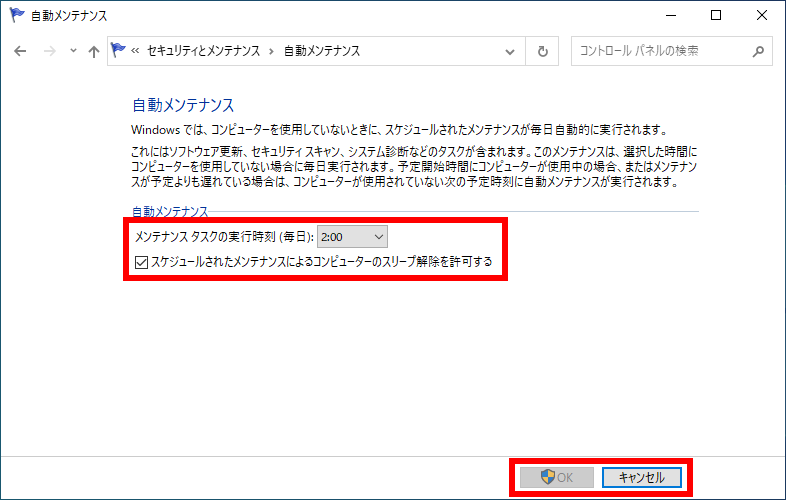This screenshot has height=500, width=786.
Task: Open the maintenance time dropdown showing 2:00
Action: coord(352,236)
